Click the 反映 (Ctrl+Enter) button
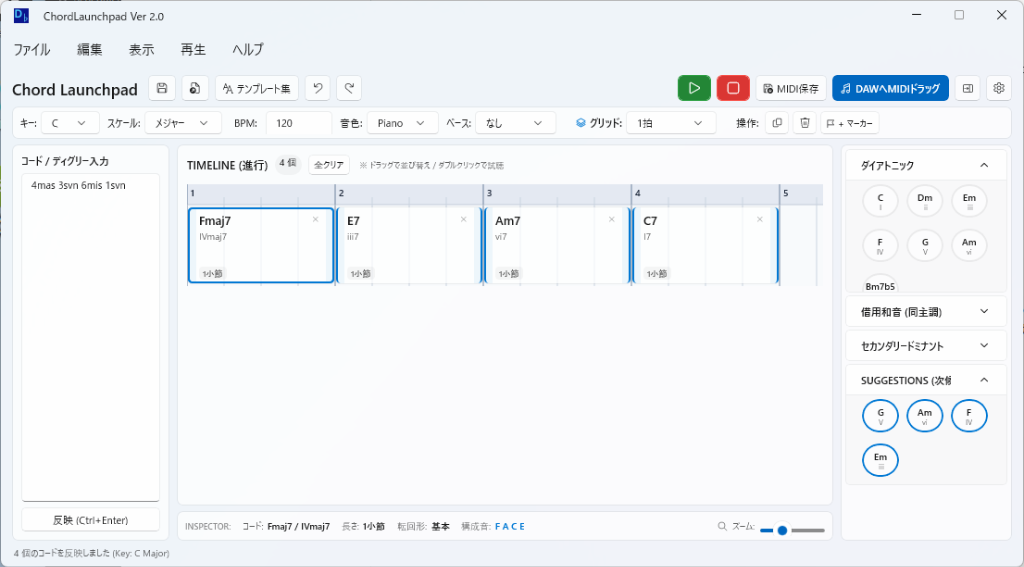 [x=90, y=520]
